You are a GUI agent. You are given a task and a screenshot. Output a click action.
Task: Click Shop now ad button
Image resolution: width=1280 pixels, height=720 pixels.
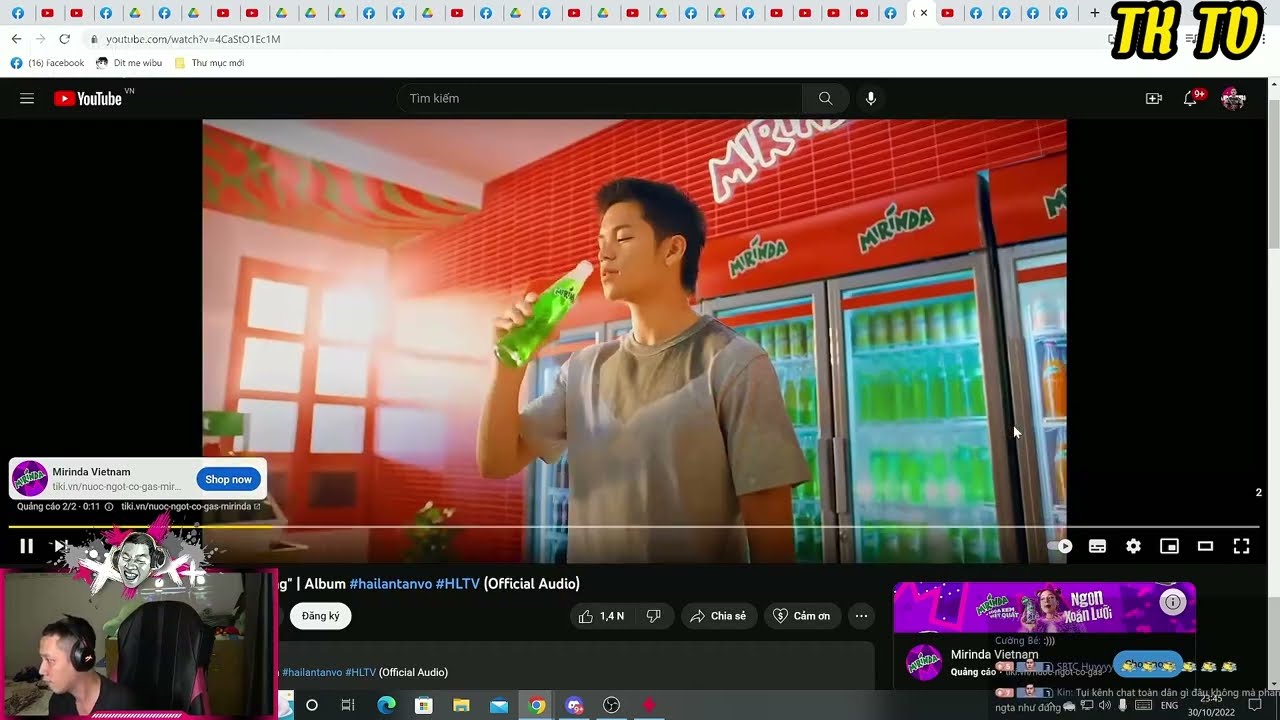[229, 479]
